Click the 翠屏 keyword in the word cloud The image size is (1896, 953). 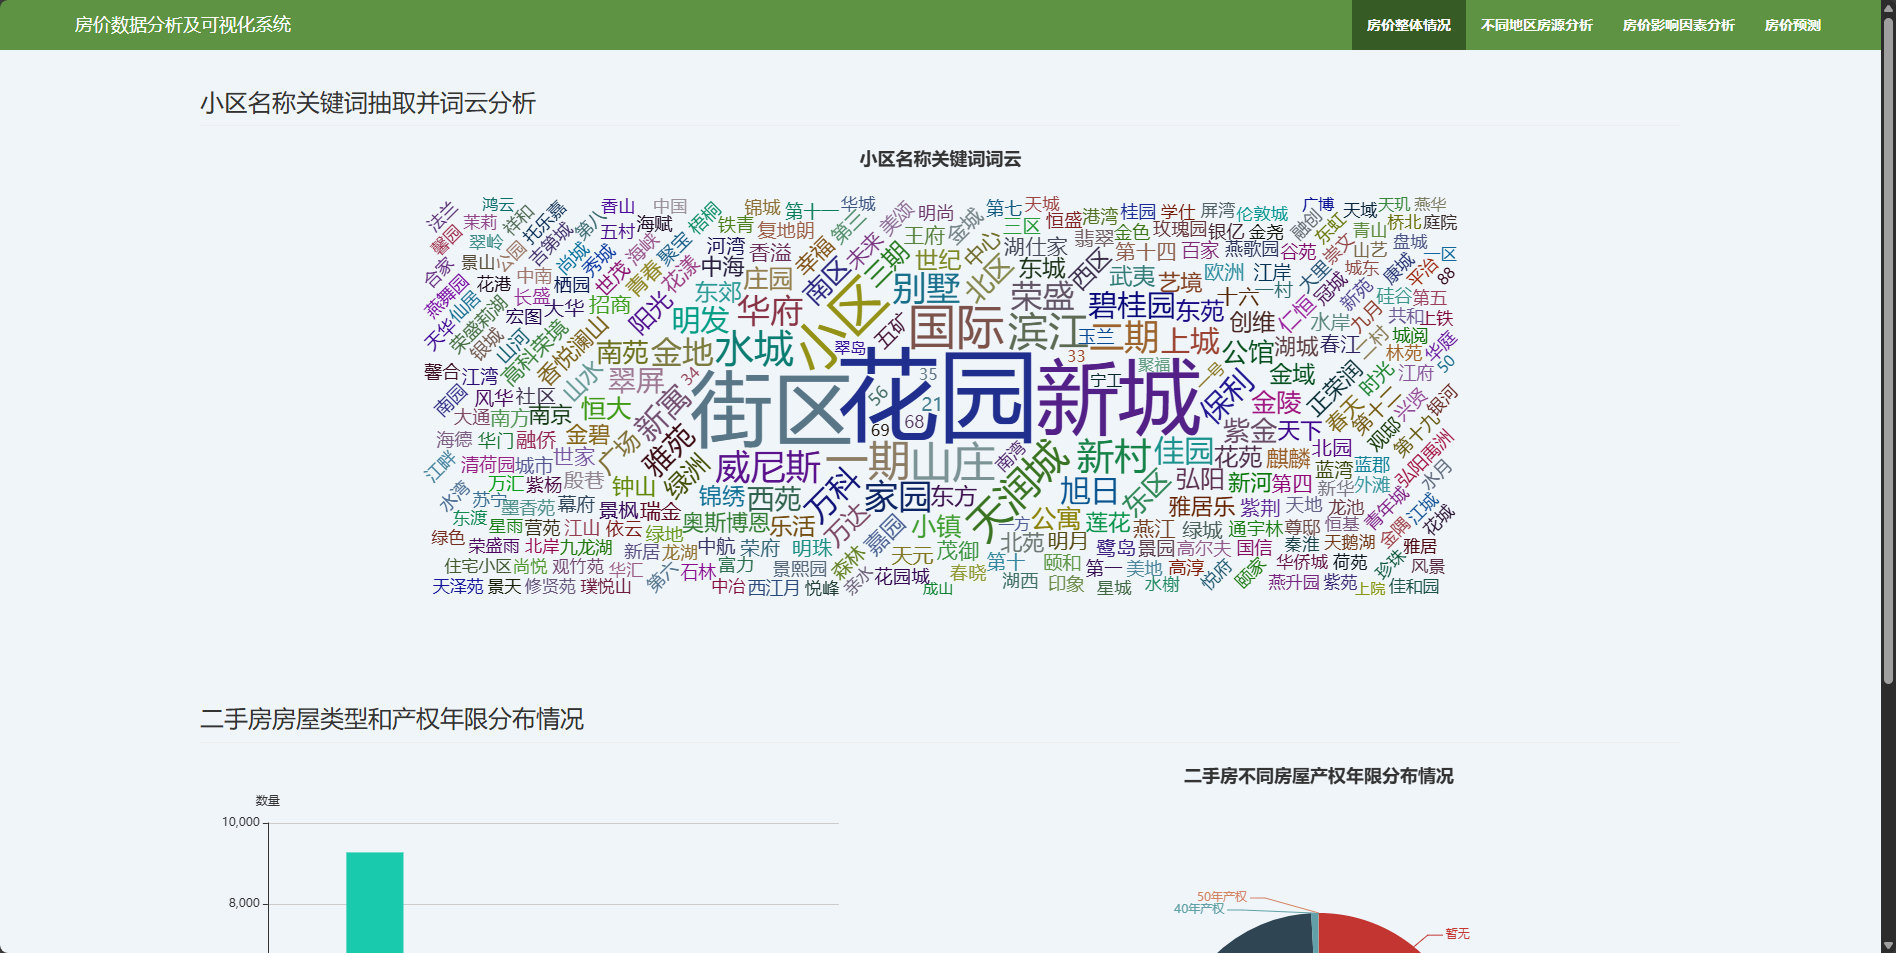[x=636, y=381]
